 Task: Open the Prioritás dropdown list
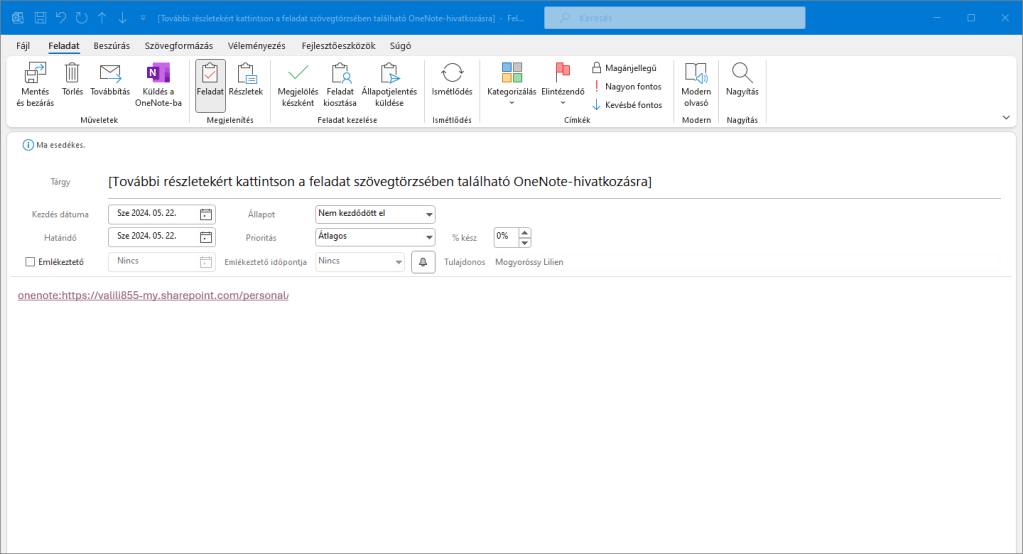(429, 238)
